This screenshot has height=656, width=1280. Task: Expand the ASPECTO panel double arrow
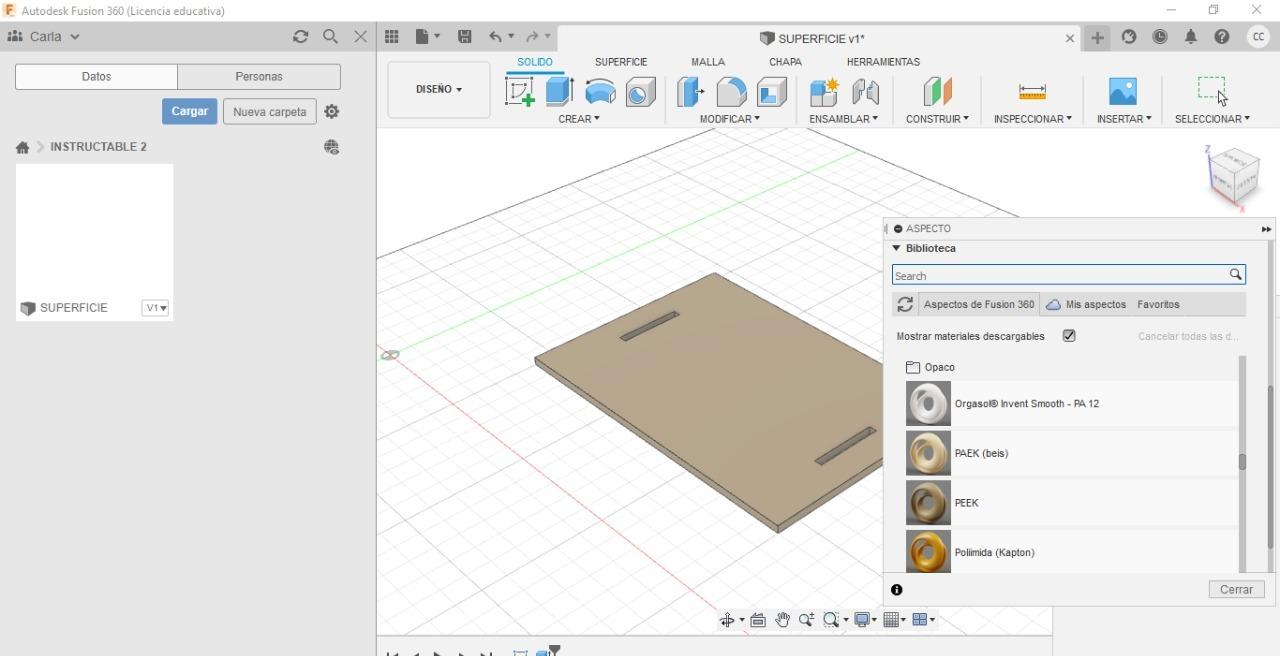tap(1266, 229)
